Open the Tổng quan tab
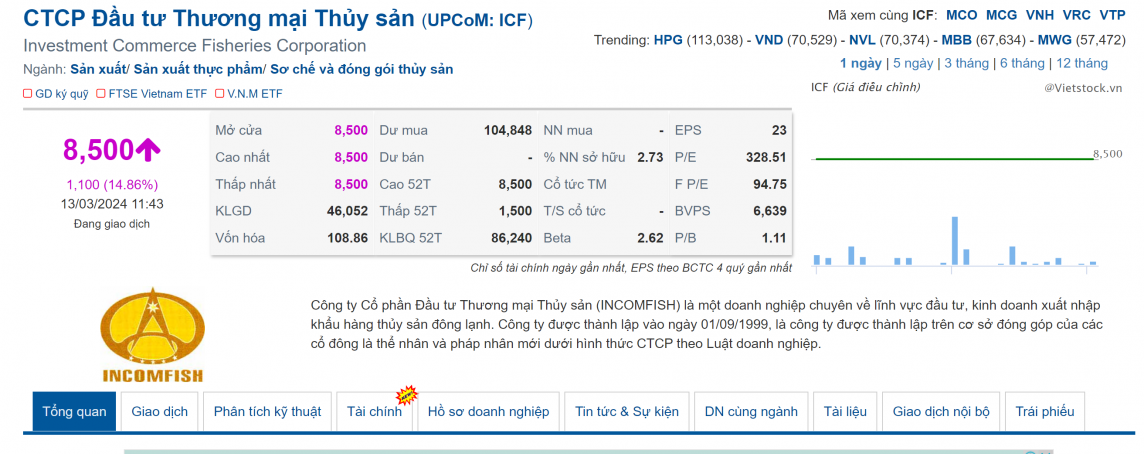Screen dimensions: 1144x454 click(x=74, y=412)
